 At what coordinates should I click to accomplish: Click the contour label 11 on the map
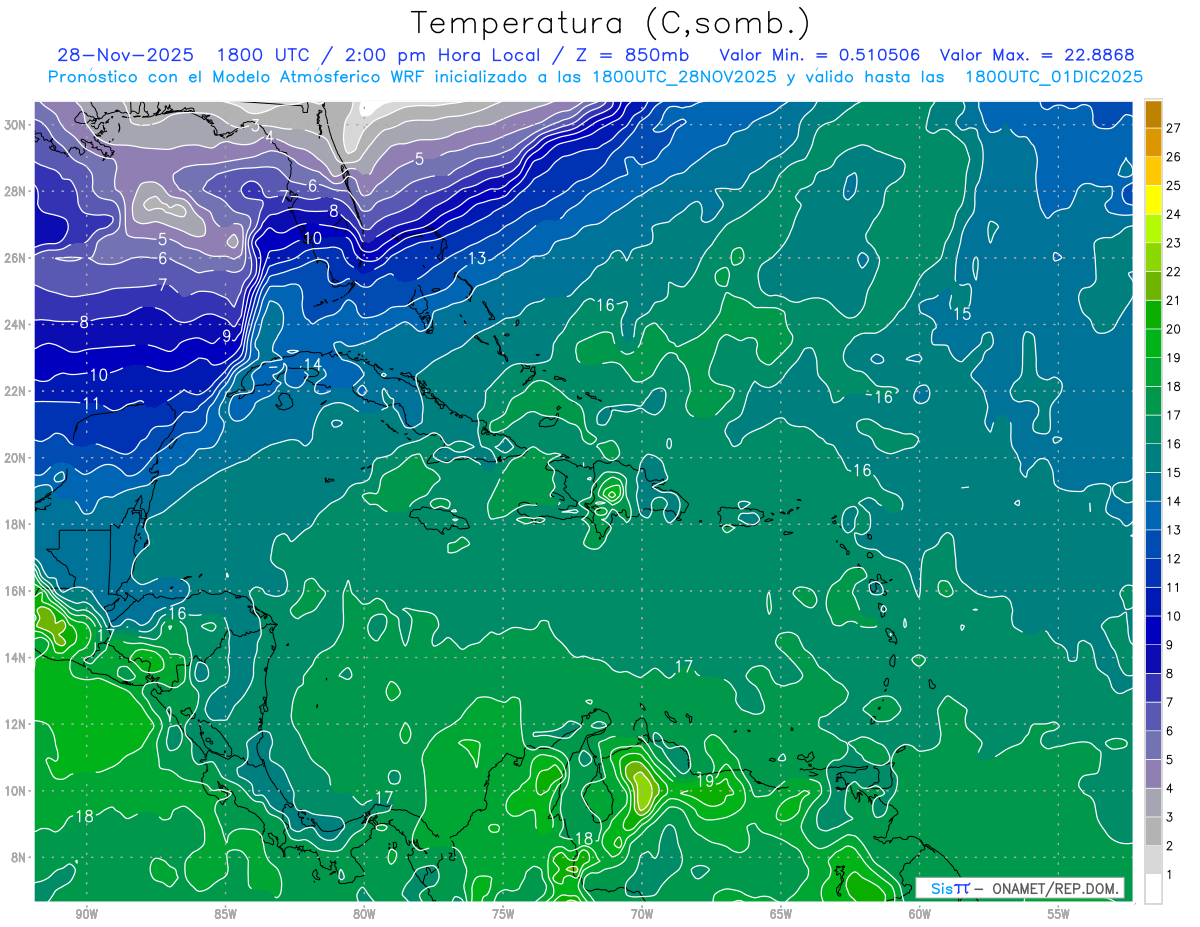pyautogui.click(x=91, y=403)
